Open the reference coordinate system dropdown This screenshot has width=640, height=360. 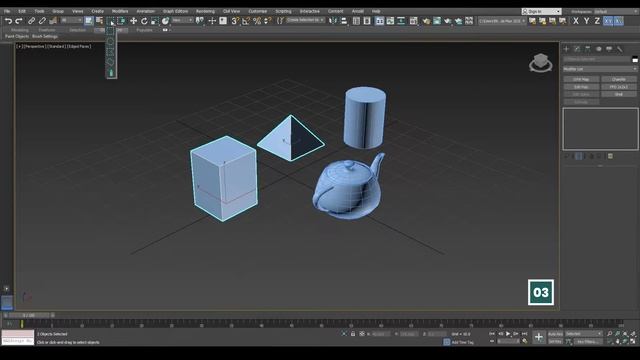[x=182, y=20]
